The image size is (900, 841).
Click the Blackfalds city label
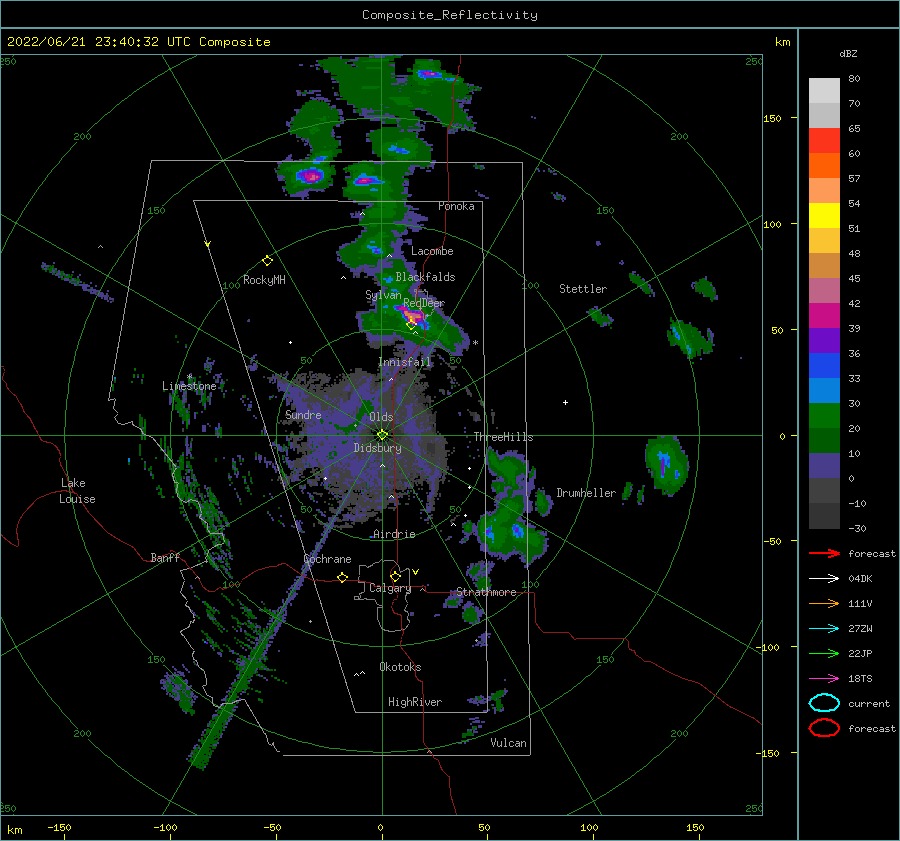click(425, 277)
